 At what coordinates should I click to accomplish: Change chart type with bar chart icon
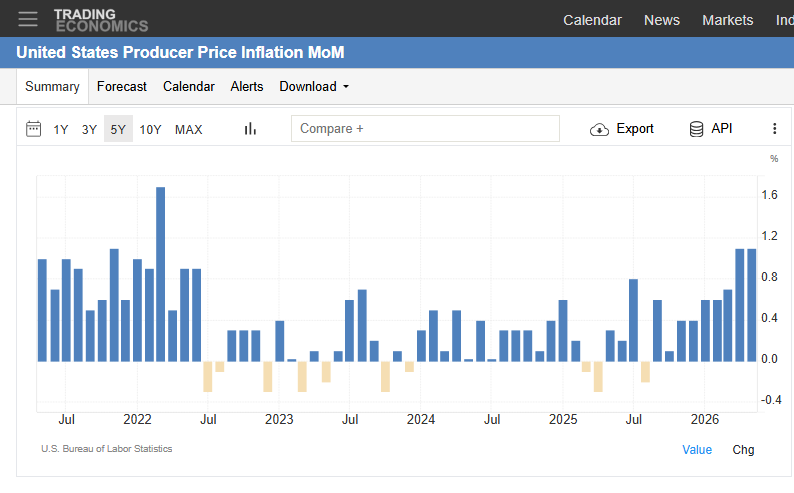point(250,129)
